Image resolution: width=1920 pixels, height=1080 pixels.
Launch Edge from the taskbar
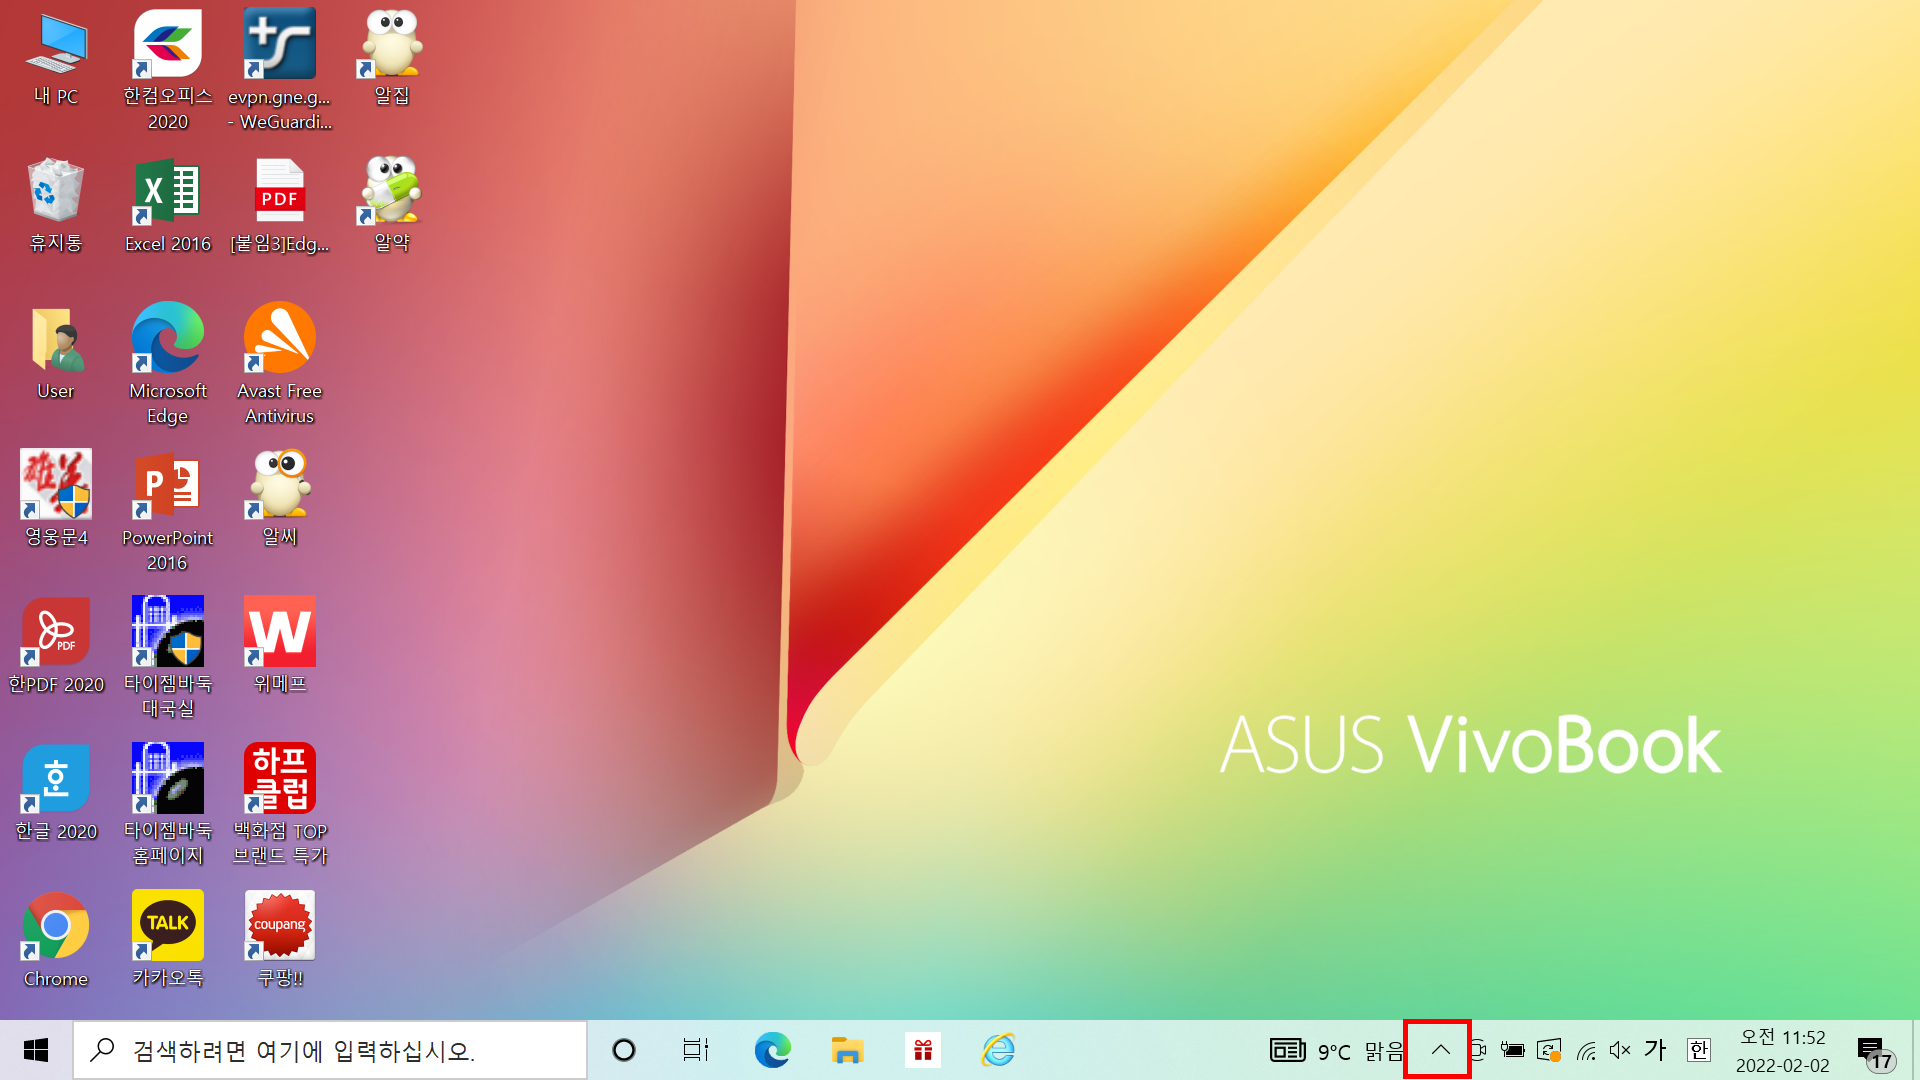coord(772,1050)
